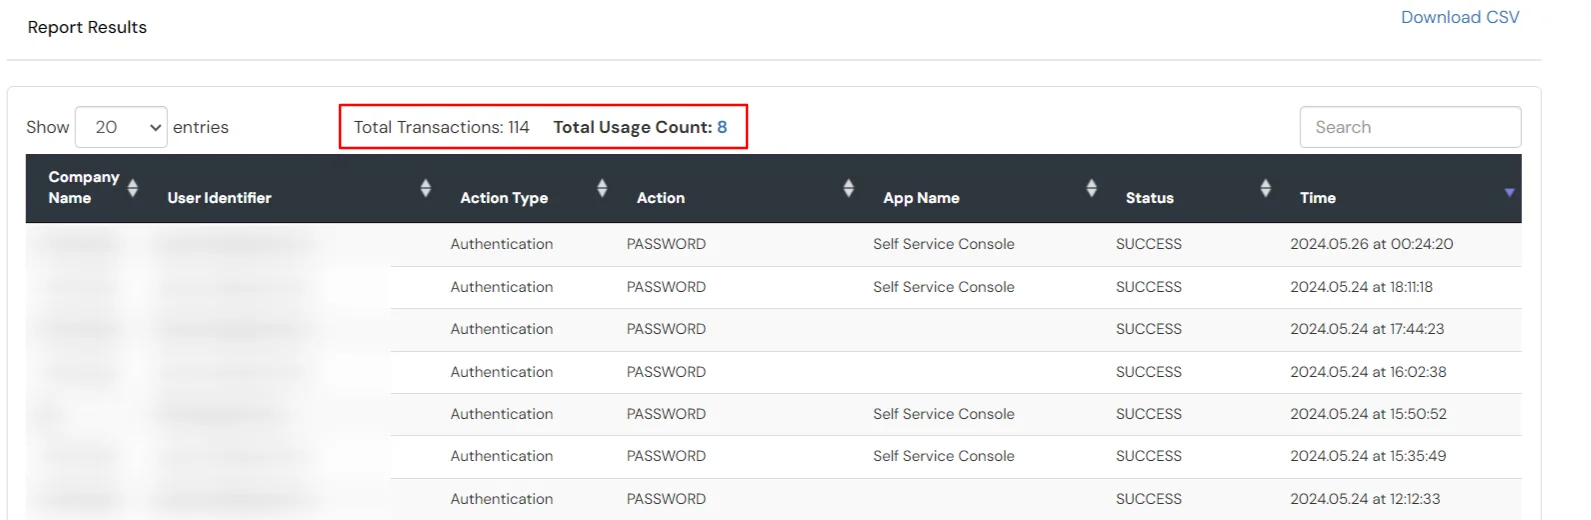1591x520 pixels.
Task: Select time 2024.05.26 at 00:24:20
Action: [x=1371, y=244]
